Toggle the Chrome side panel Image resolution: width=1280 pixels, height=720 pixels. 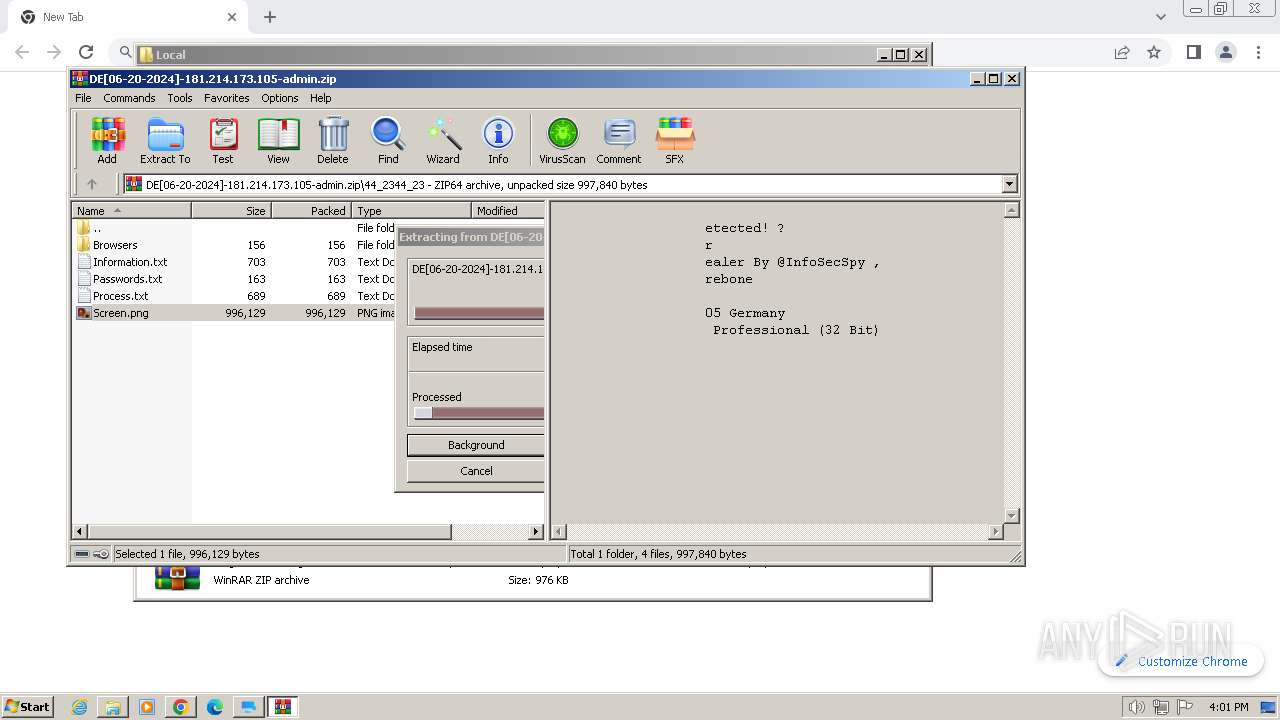tap(1193, 52)
